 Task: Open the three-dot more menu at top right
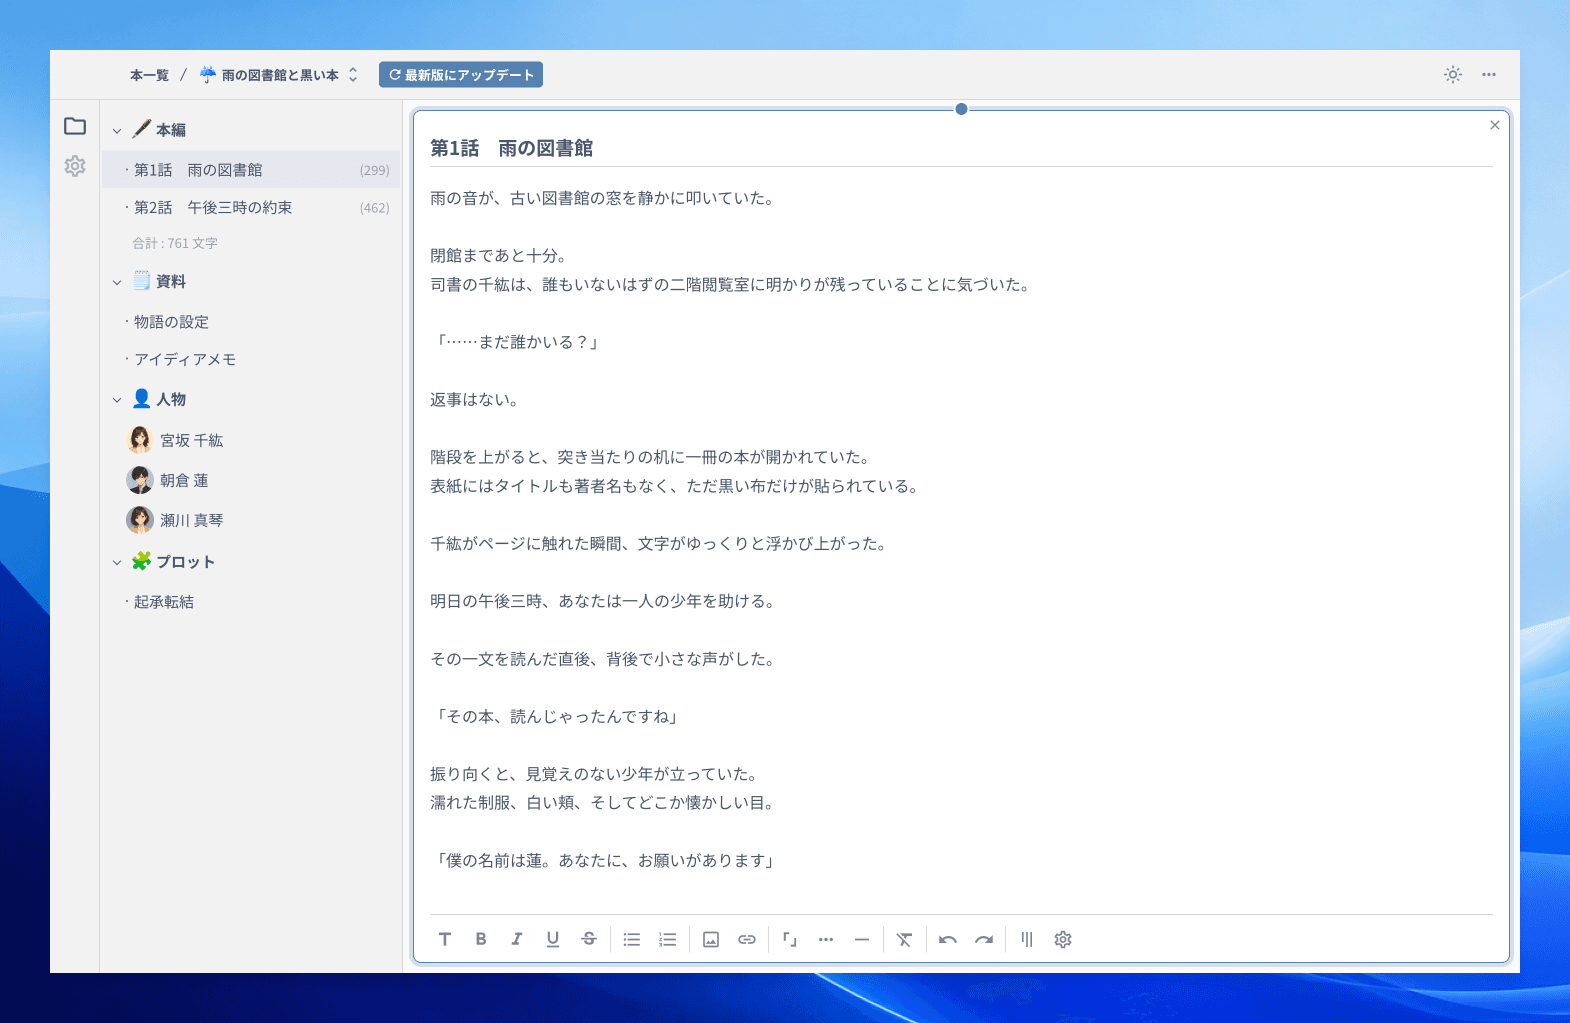[1489, 75]
